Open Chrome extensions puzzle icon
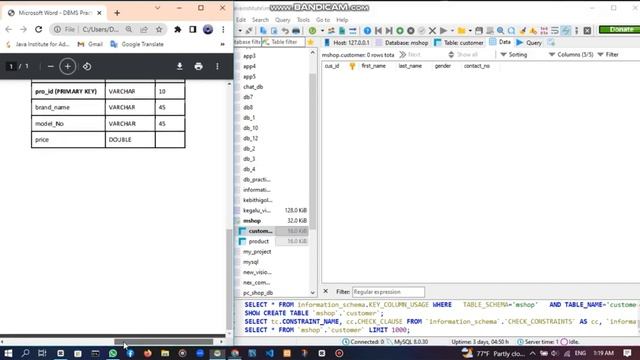The height and width of the screenshot is (360, 640). (x=178, y=29)
